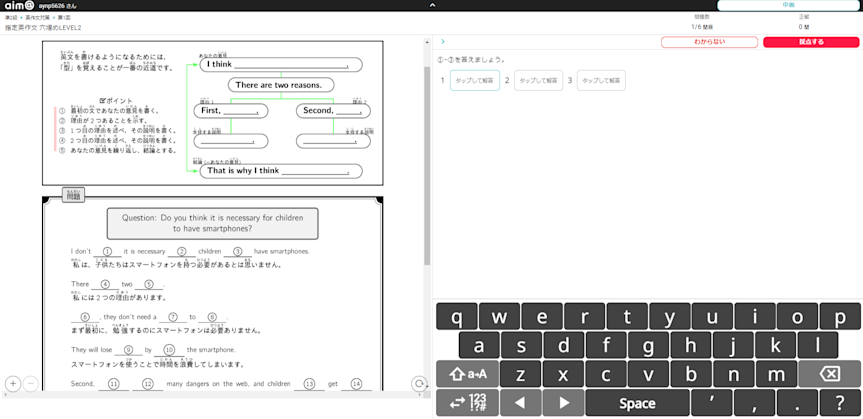Tap the f key
863x419 pixels.
tap(606, 345)
